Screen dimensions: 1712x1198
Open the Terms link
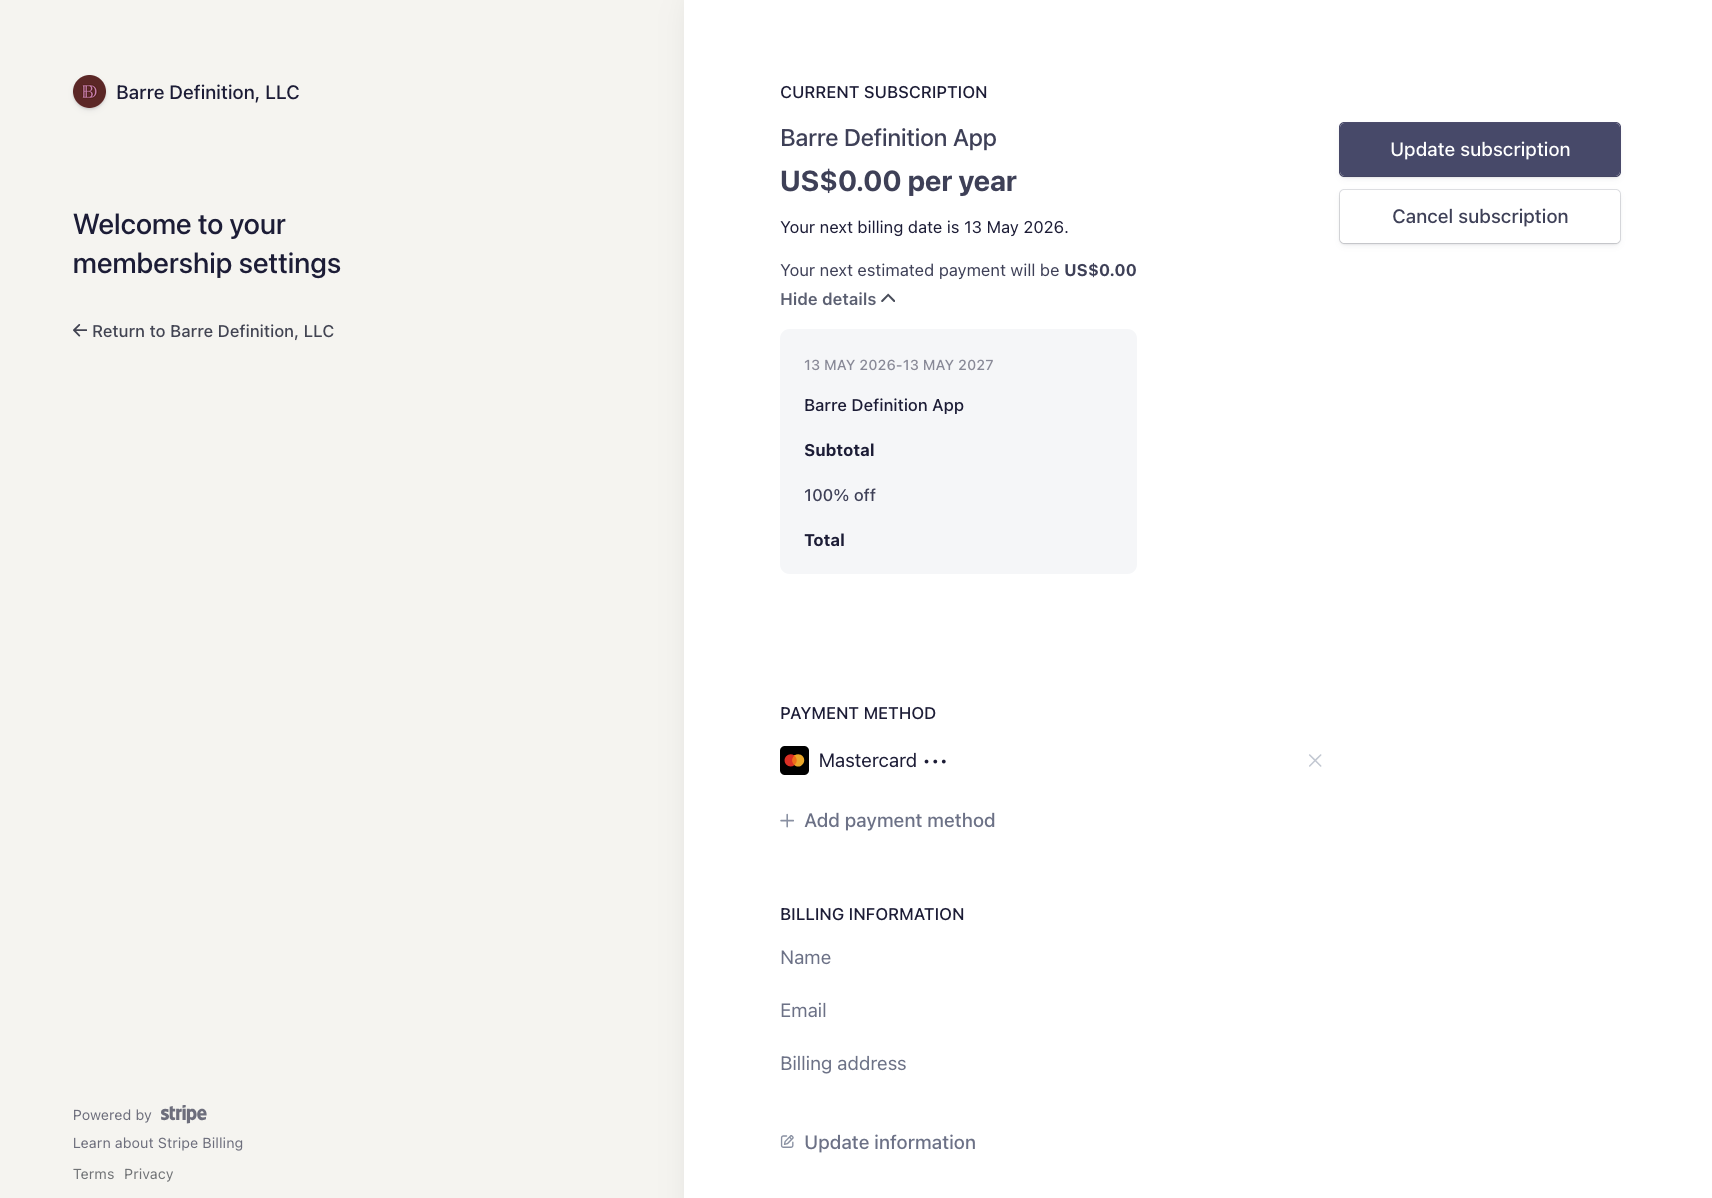[93, 1174]
